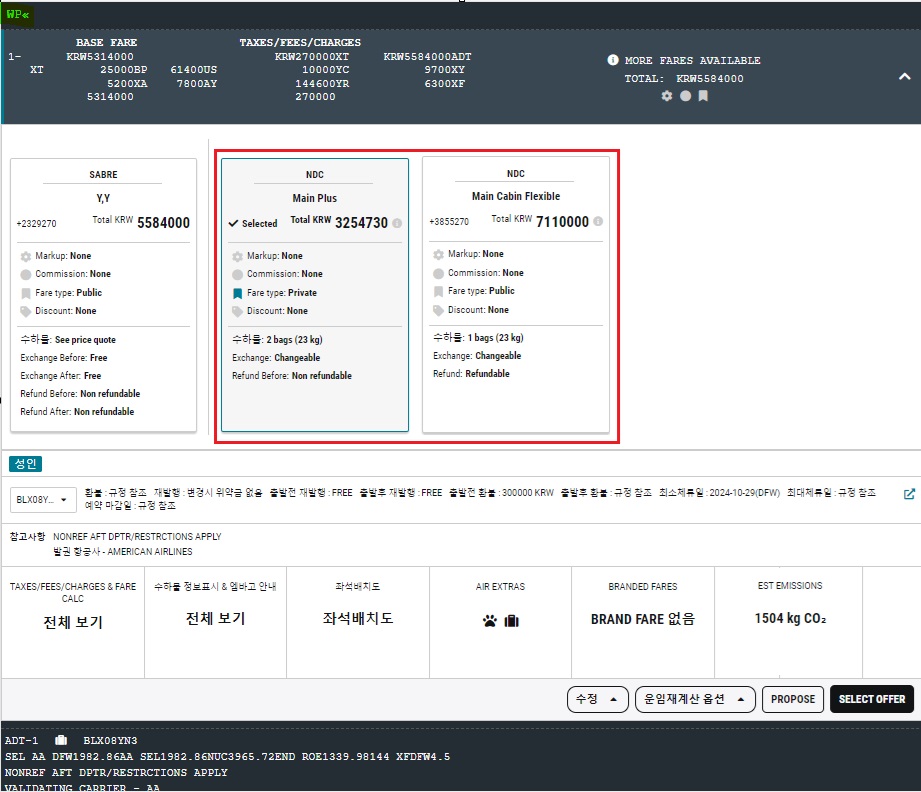Click the TOTAL: KRW5584000 text
The image size is (921, 792).
coord(684,79)
